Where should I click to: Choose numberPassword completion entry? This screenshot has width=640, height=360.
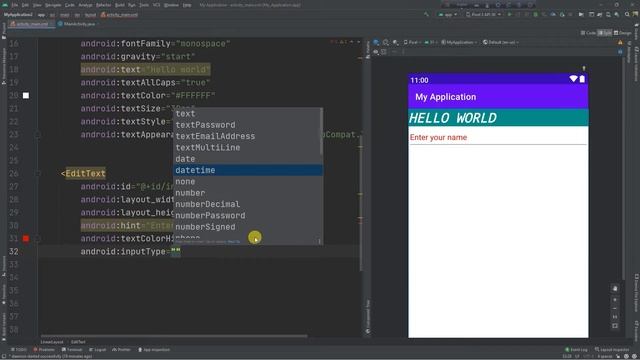248,216
